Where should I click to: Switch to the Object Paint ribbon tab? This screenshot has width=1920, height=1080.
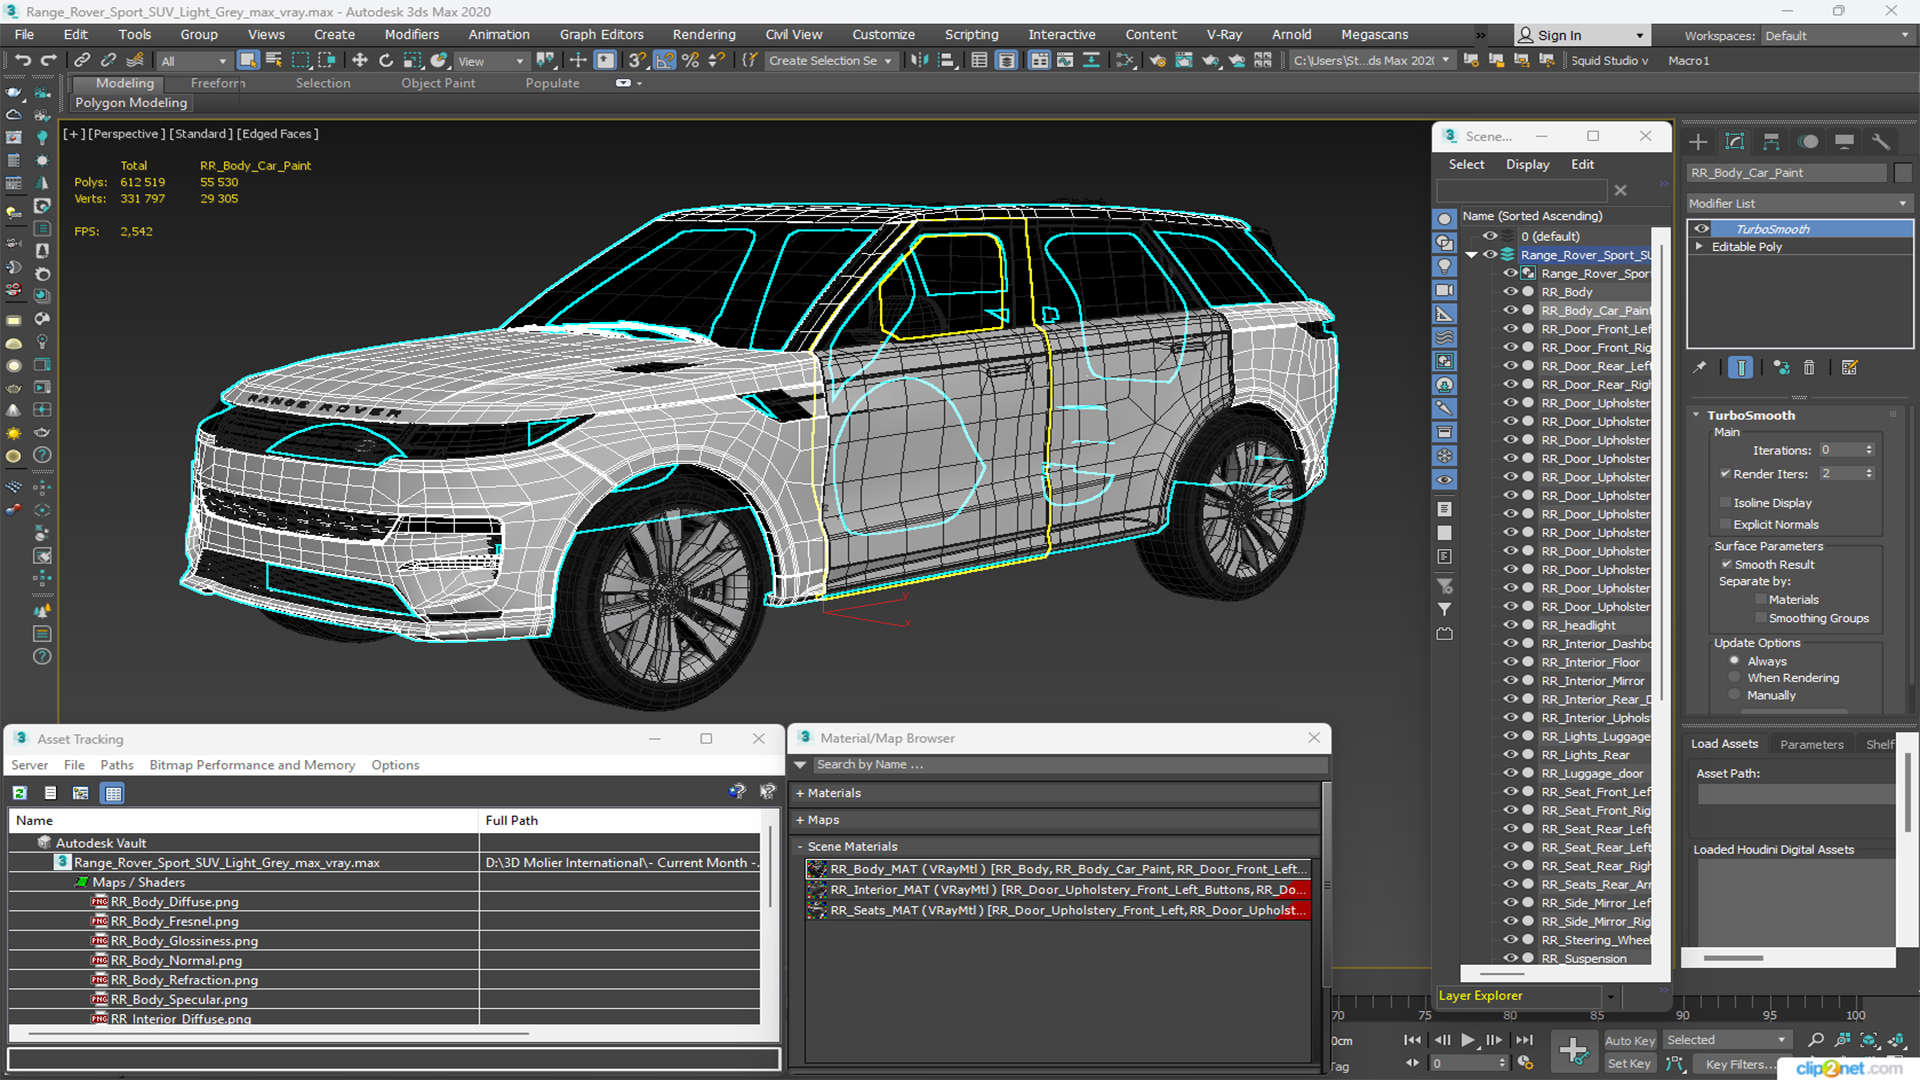[438, 83]
